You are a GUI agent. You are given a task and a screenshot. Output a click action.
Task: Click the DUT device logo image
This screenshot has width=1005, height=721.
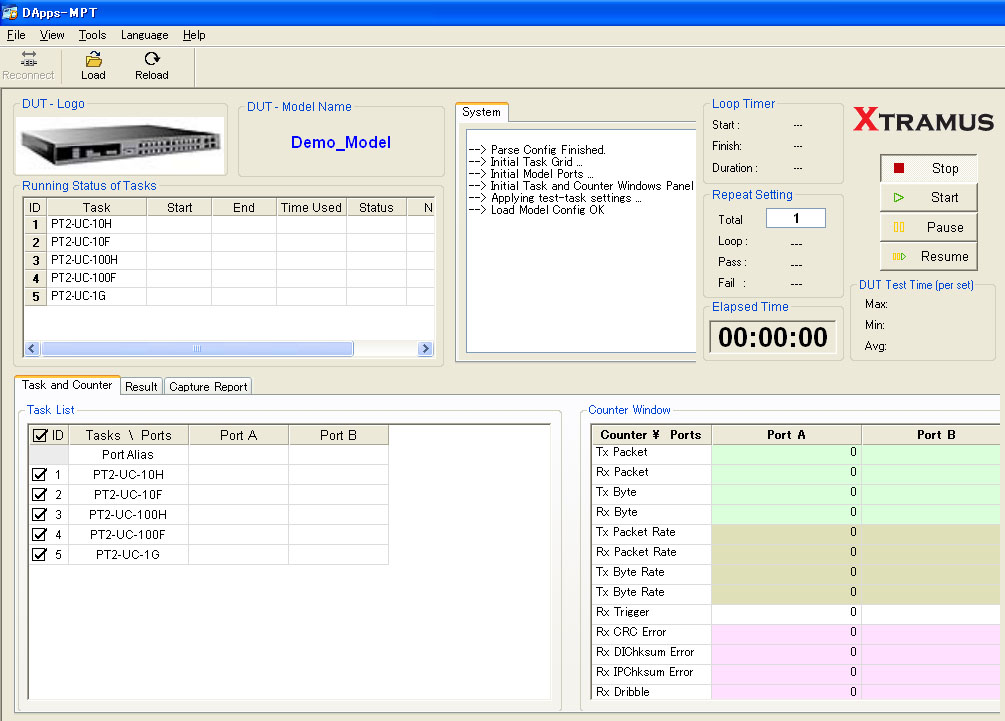tap(120, 145)
